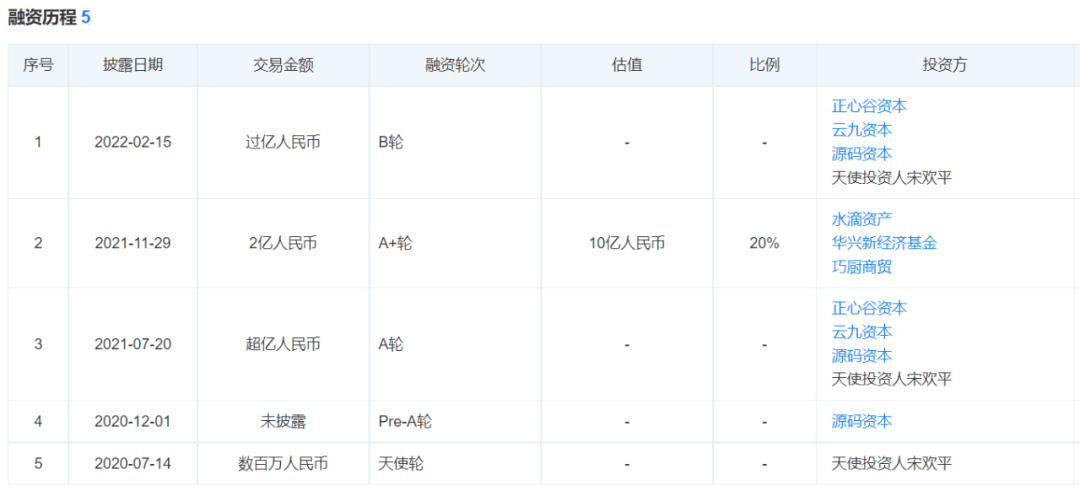Click the 投资方 column header
The width and height of the screenshot is (1080, 491).
click(x=945, y=65)
